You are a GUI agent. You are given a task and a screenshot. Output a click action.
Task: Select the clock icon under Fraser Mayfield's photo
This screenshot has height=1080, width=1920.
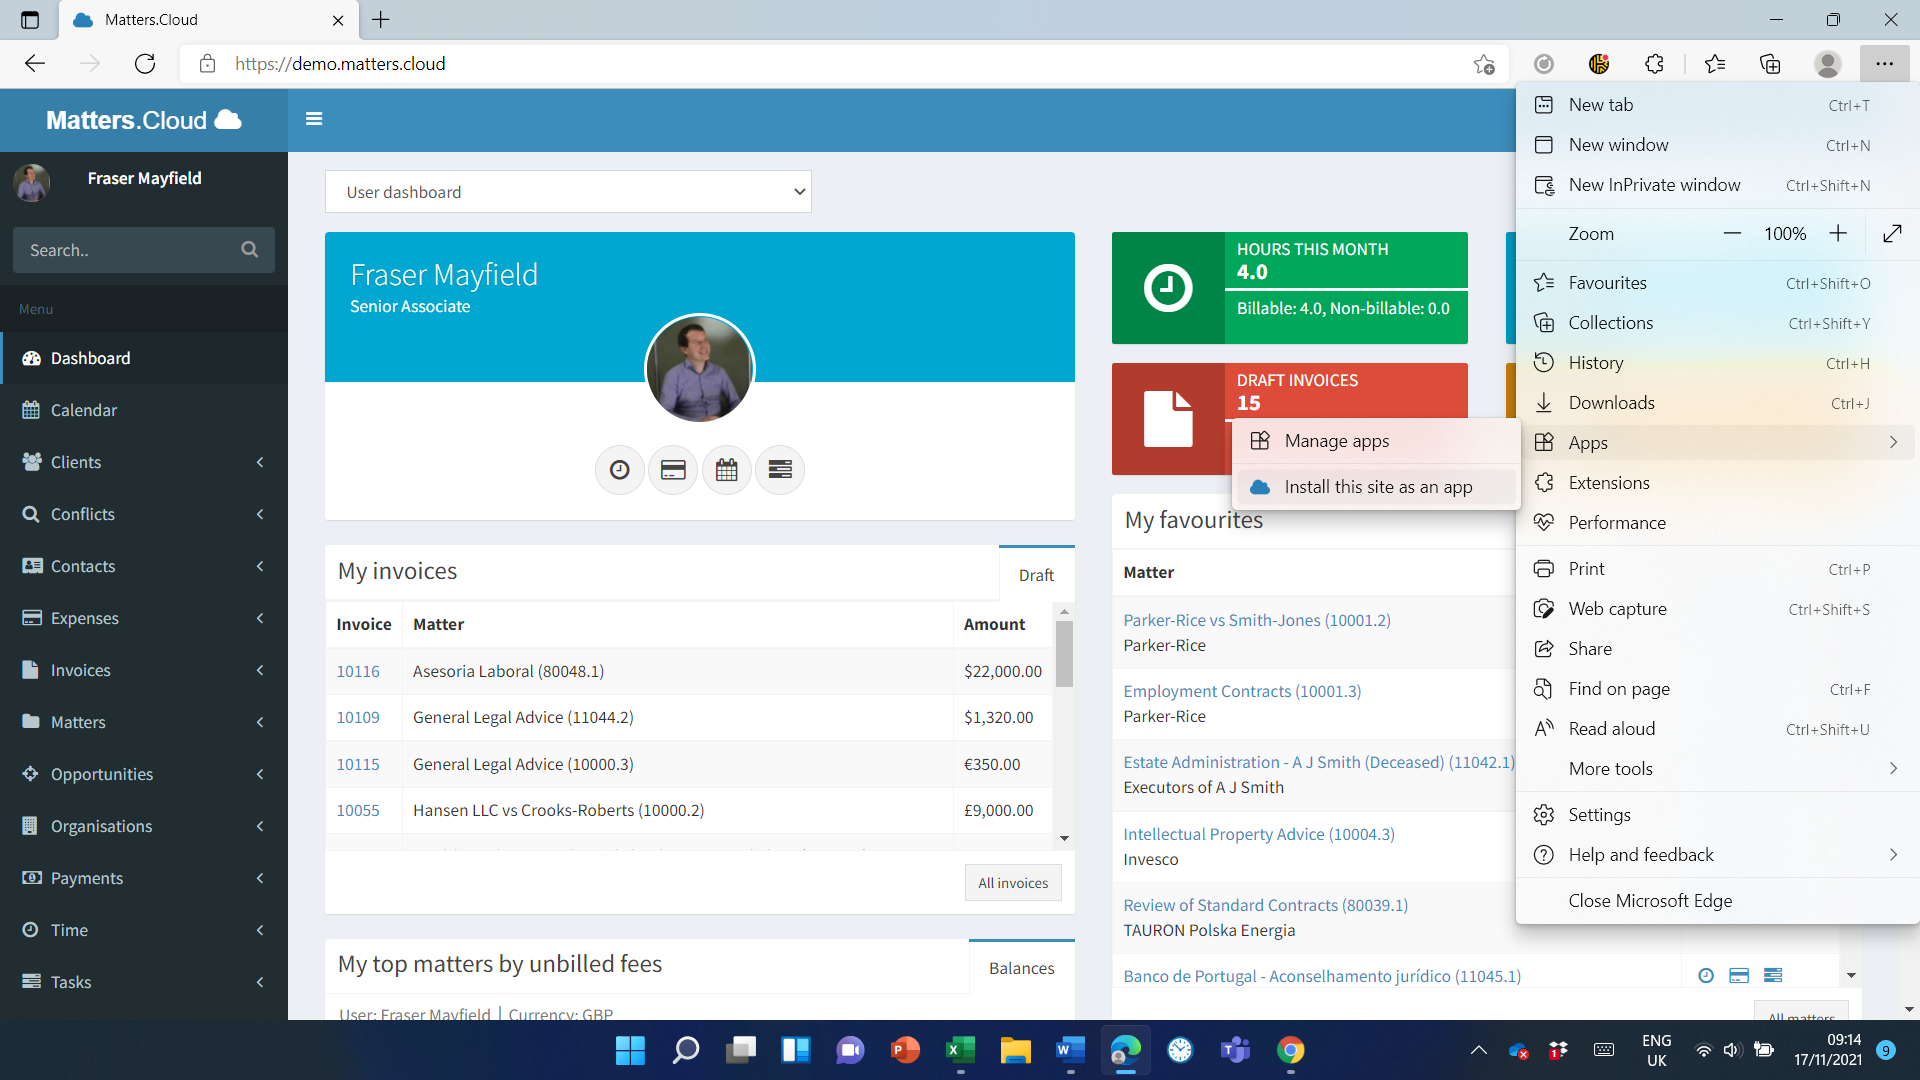[619, 470]
